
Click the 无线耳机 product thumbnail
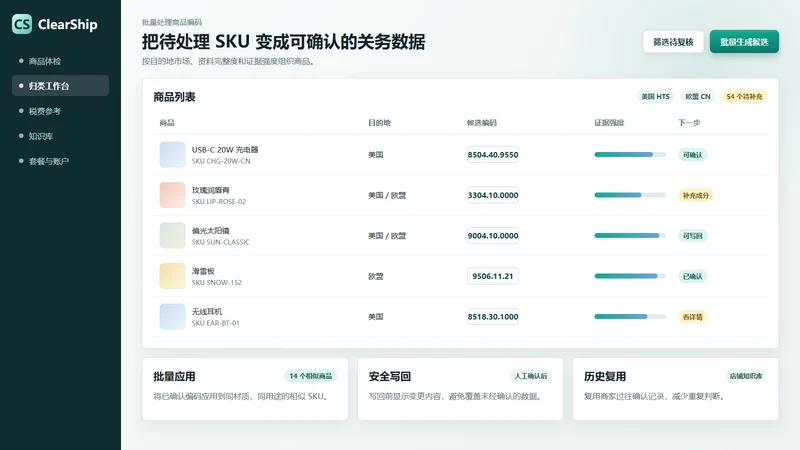coord(172,316)
